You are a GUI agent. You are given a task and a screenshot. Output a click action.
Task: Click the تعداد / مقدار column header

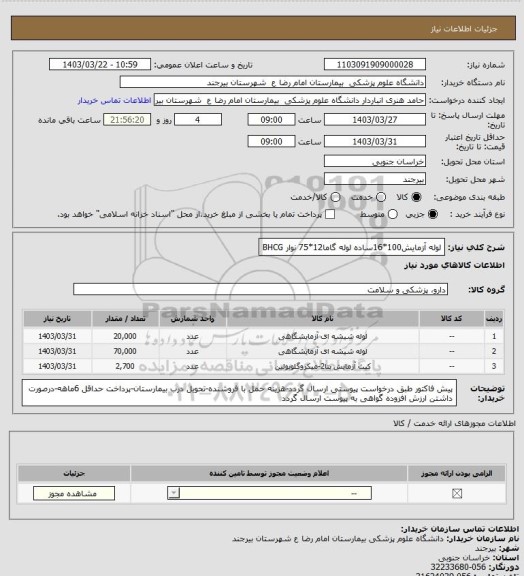point(125,319)
